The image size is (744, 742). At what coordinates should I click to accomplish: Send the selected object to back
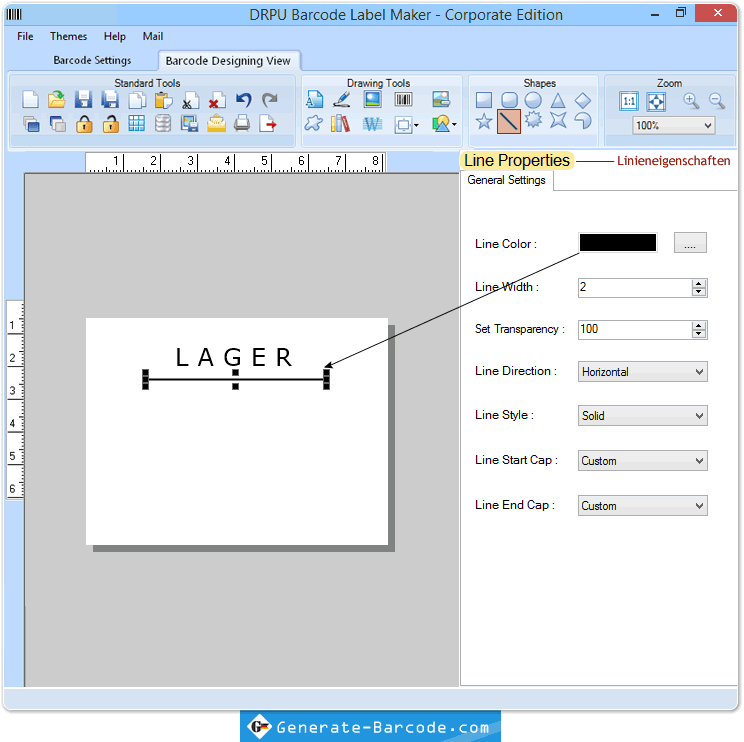coord(57,124)
